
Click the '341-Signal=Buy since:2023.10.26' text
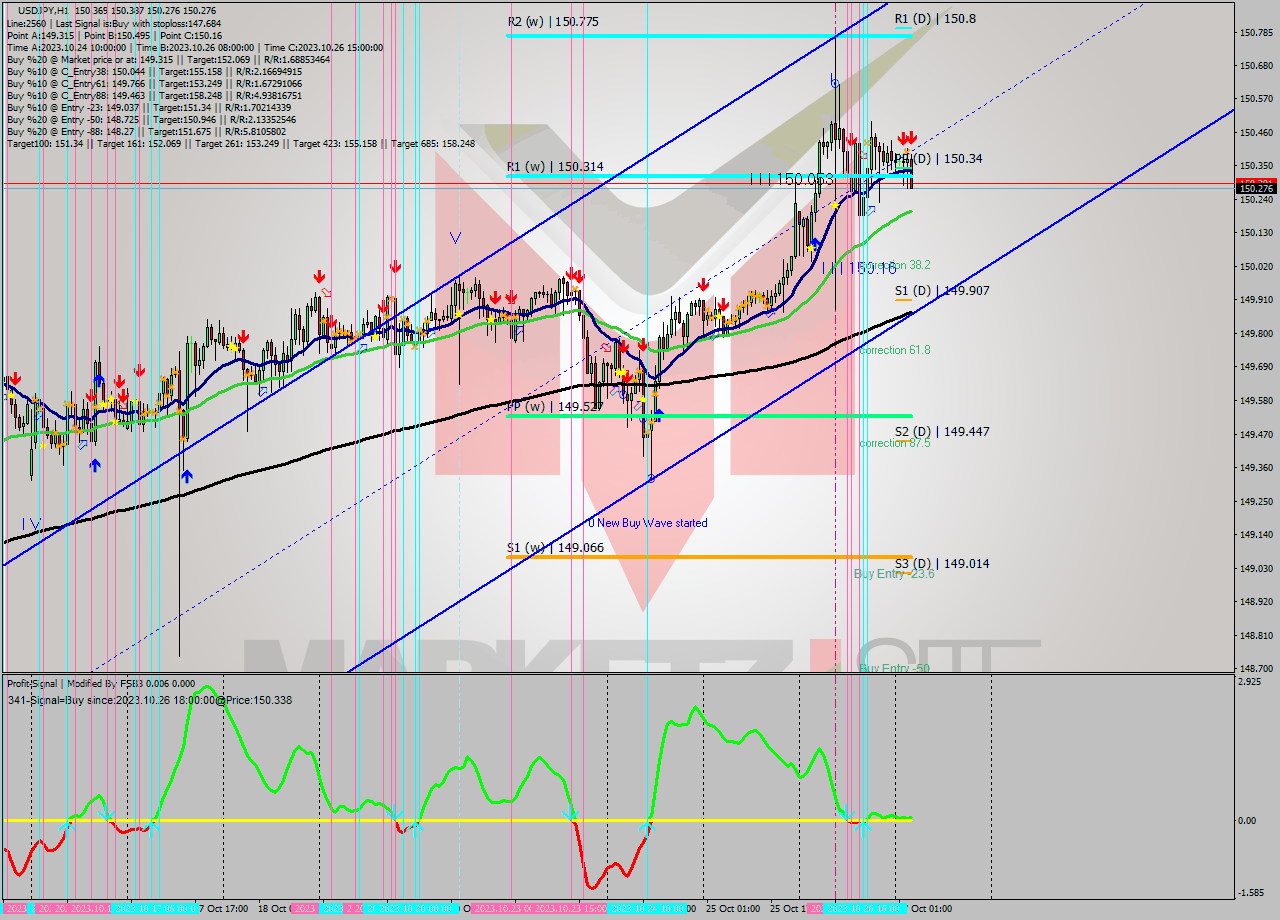pos(100,700)
